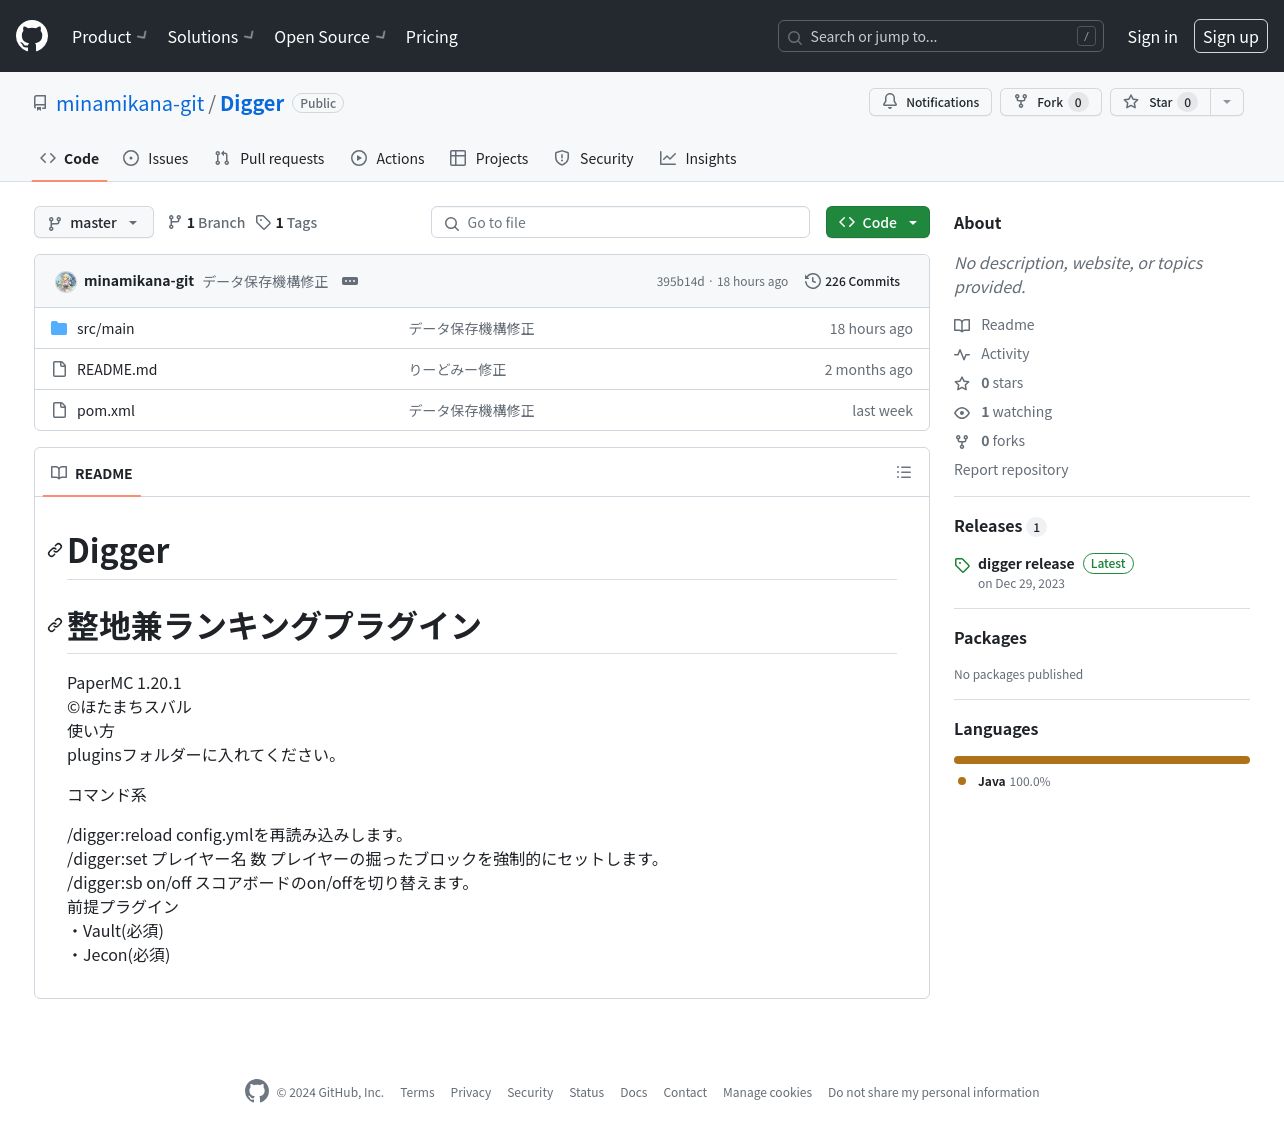1284x1145 pixels.
Task: Click the GitHub logo in the footer
Action: pos(257,1091)
